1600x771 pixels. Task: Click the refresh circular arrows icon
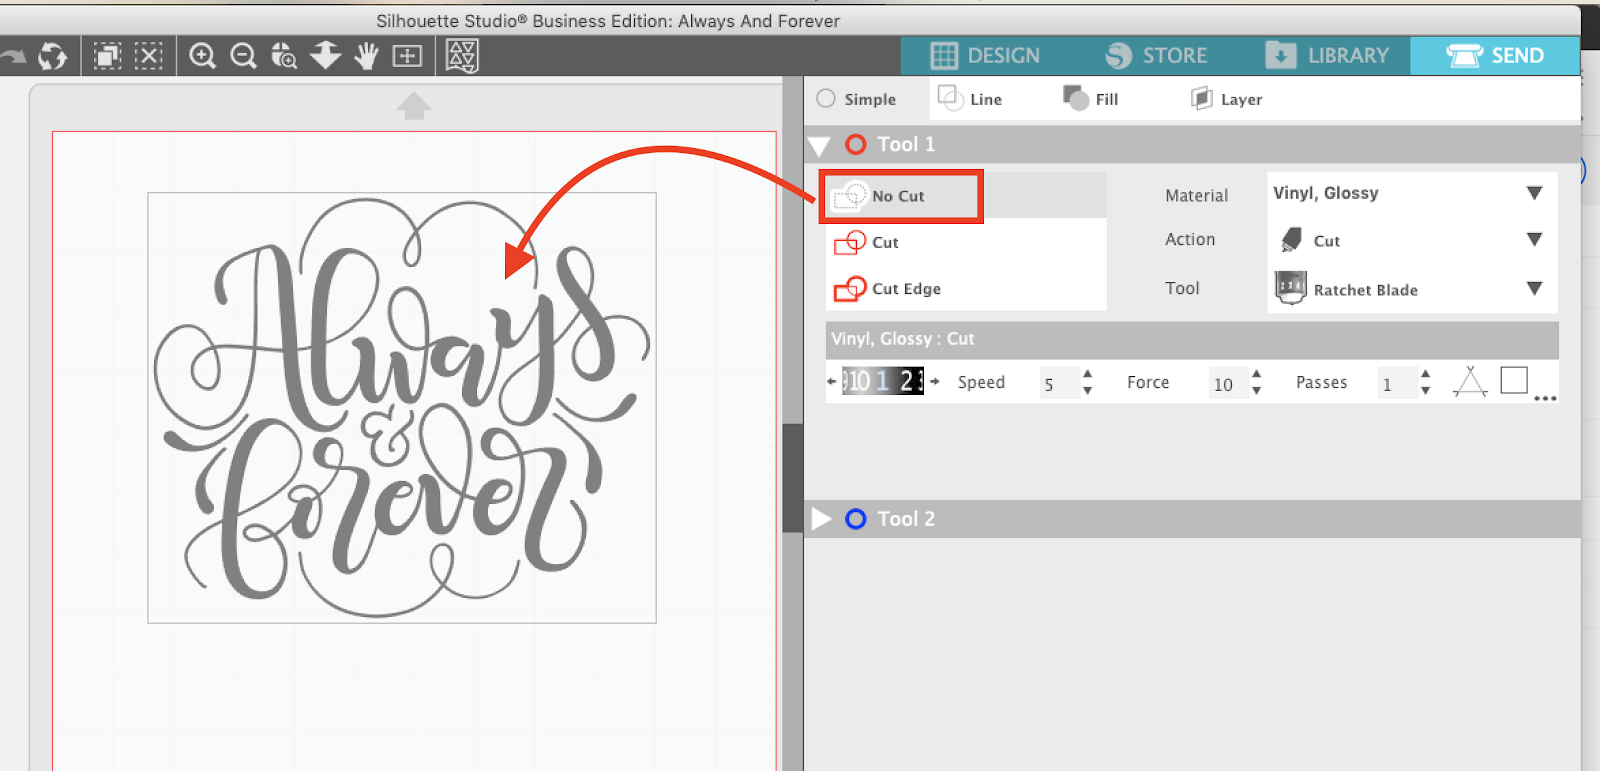[x=53, y=56]
